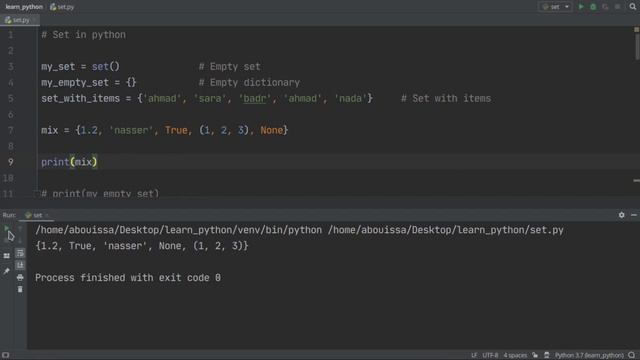This screenshot has width=640, height=360.
Task: Click UTF-8 encoding in status bar
Action: 490,356
